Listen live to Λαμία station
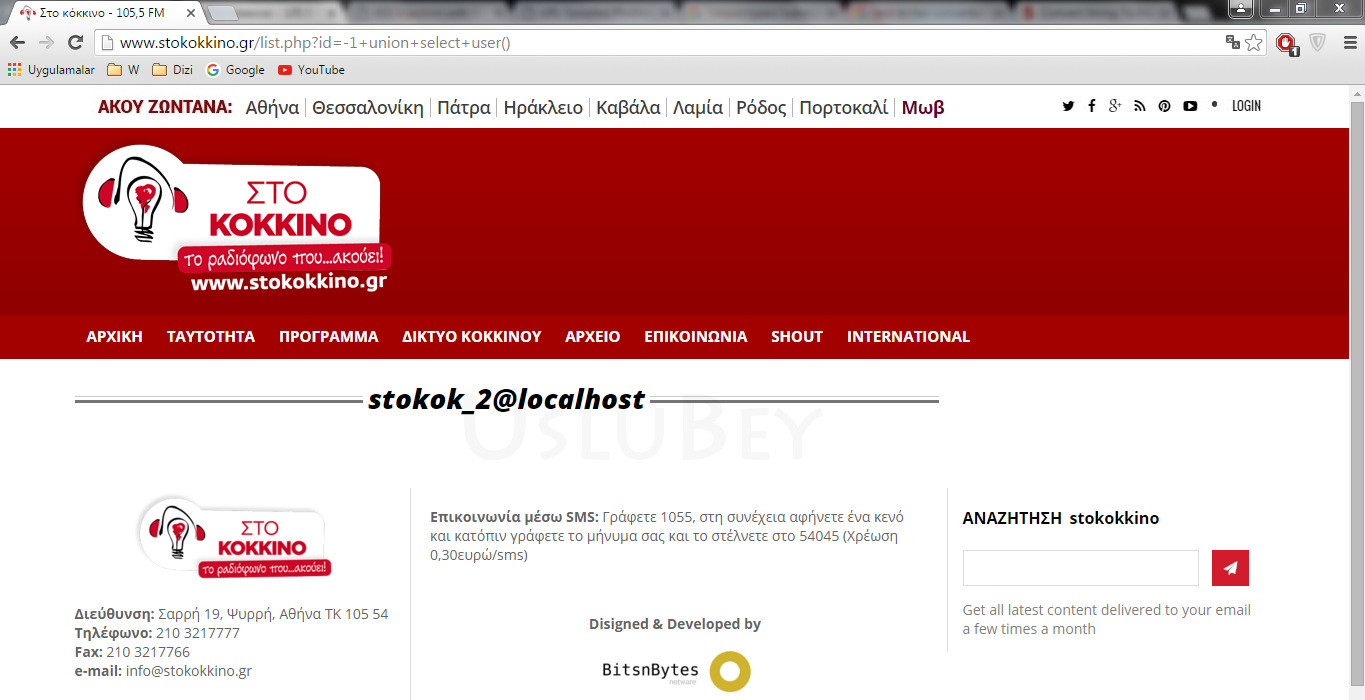The height and width of the screenshot is (700, 1365). 698,108
